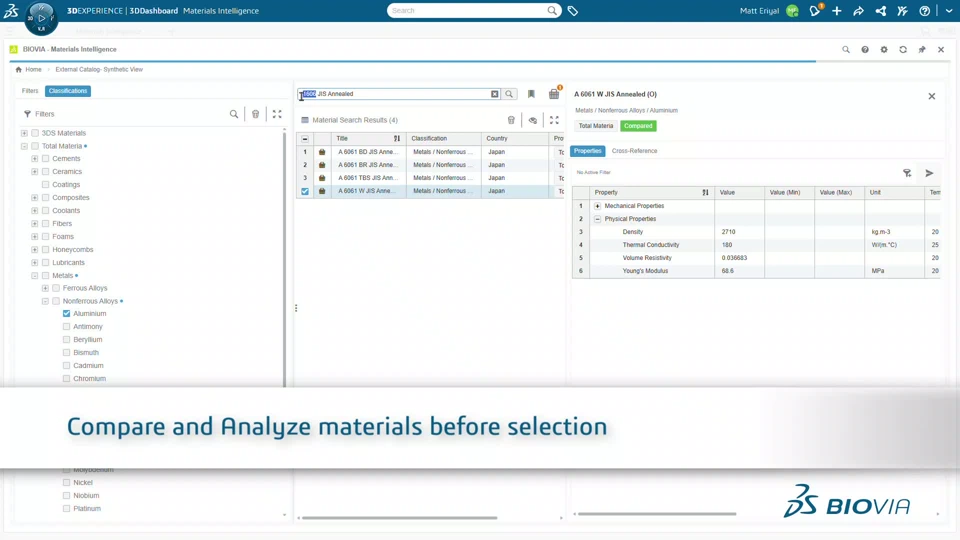Screen dimensions: 960x540
Task: Switch to the Cross-Reference tab
Action: [634, 151]
